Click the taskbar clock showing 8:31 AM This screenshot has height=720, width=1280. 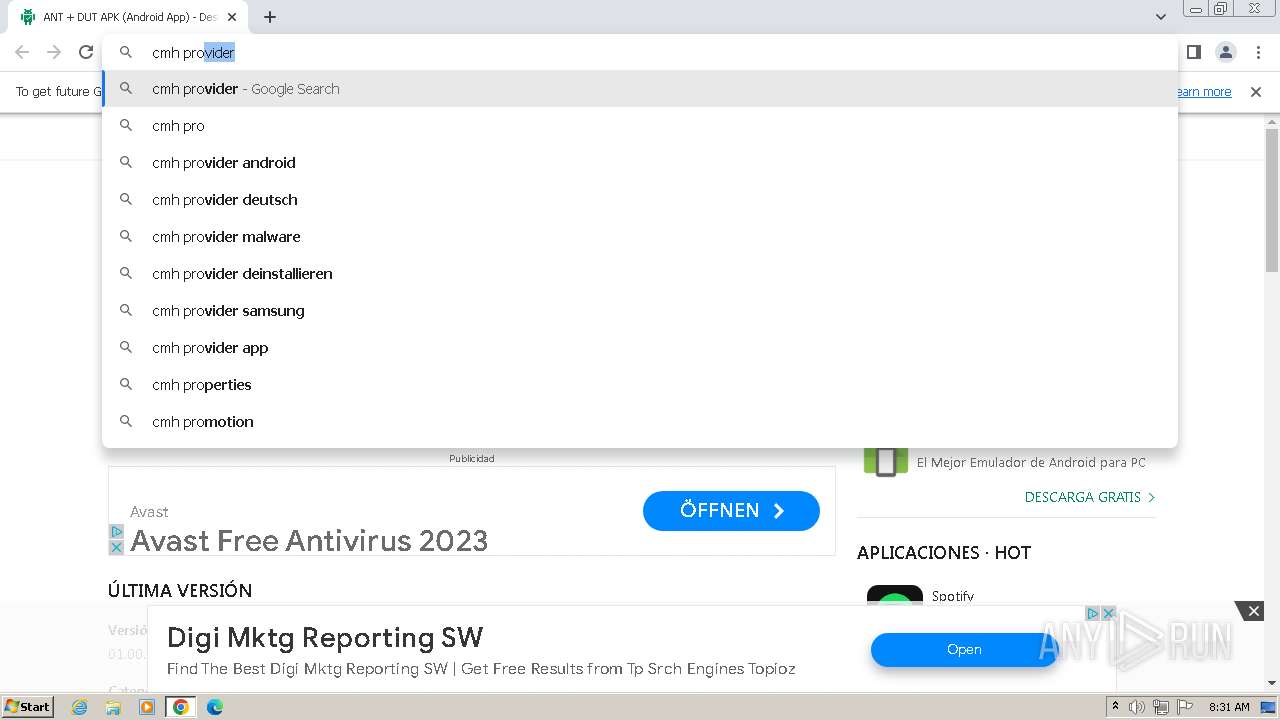(1229, 707)
